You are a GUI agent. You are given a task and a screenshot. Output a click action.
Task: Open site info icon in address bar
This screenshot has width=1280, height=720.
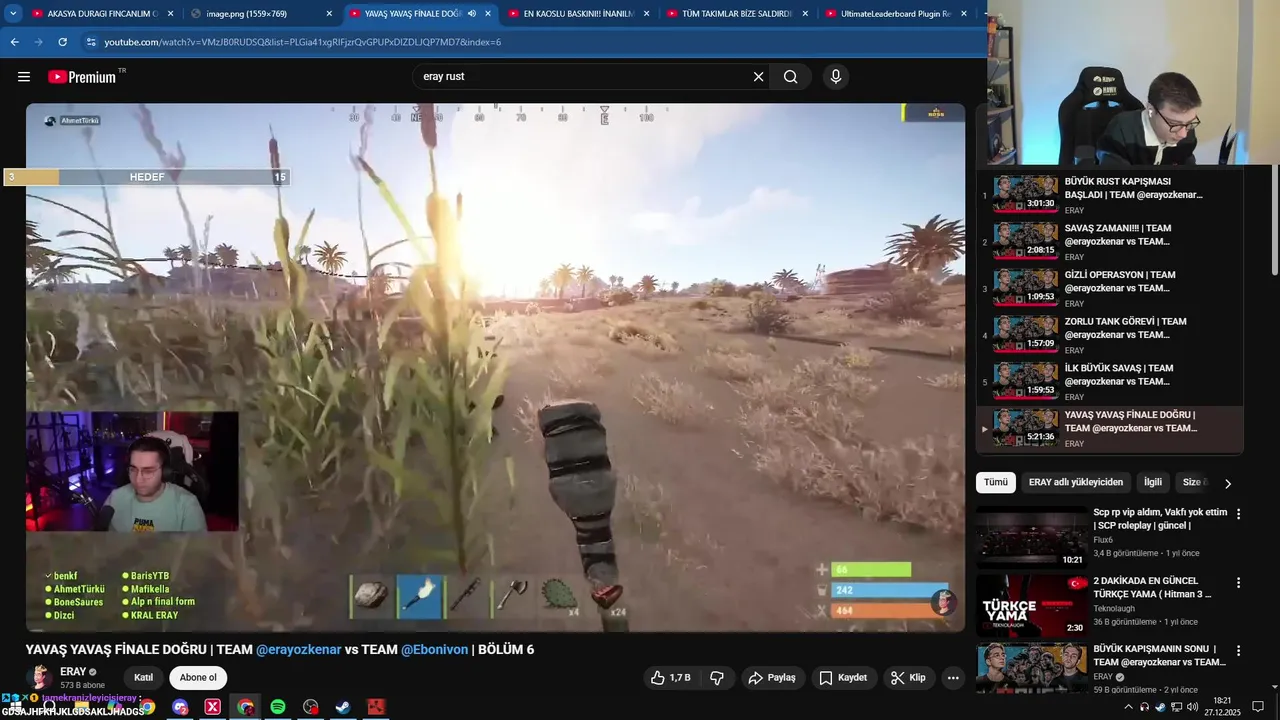(91, 42)
